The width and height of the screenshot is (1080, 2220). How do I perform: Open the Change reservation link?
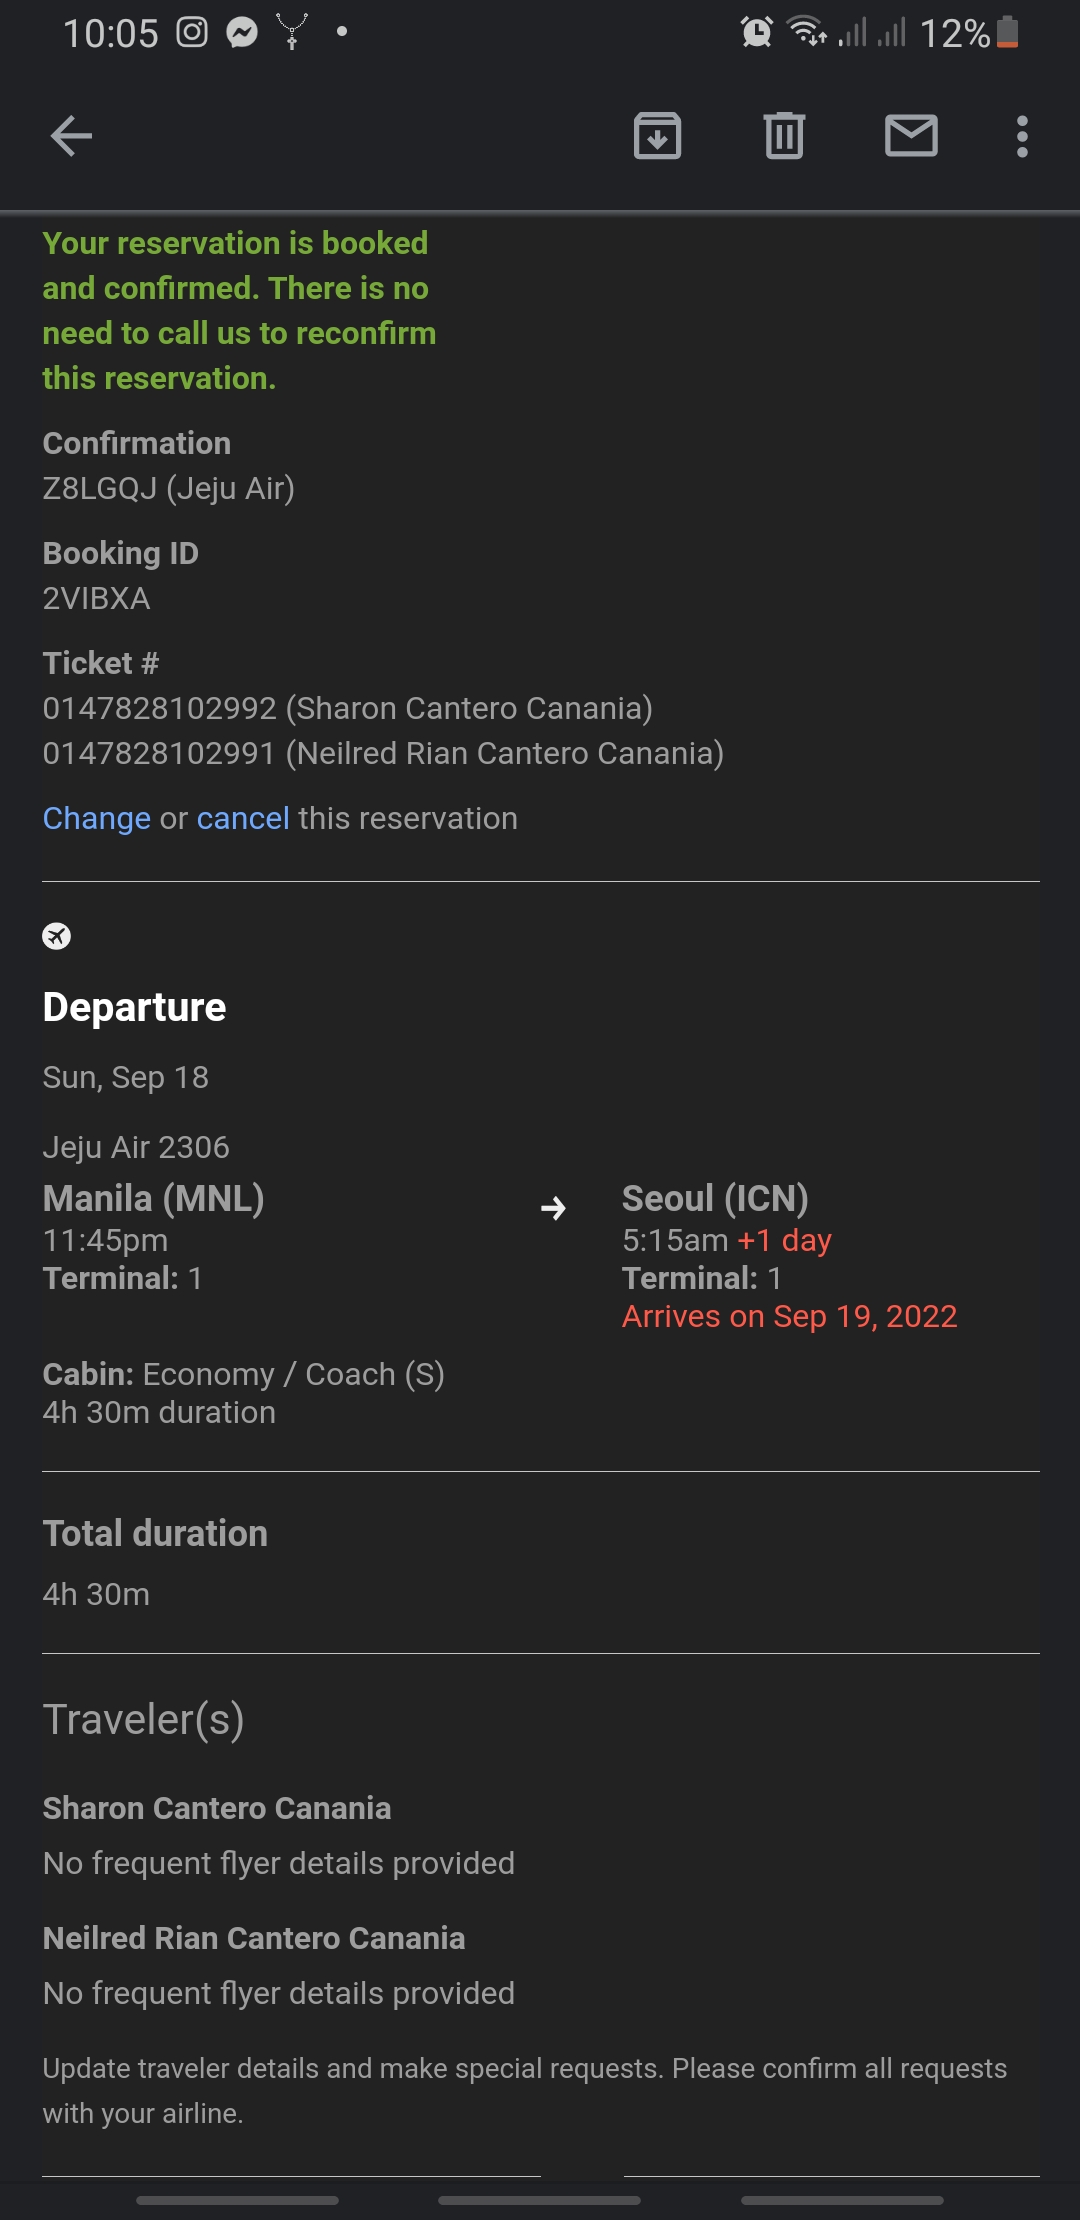pyautogui.click(x=96, y=818)
